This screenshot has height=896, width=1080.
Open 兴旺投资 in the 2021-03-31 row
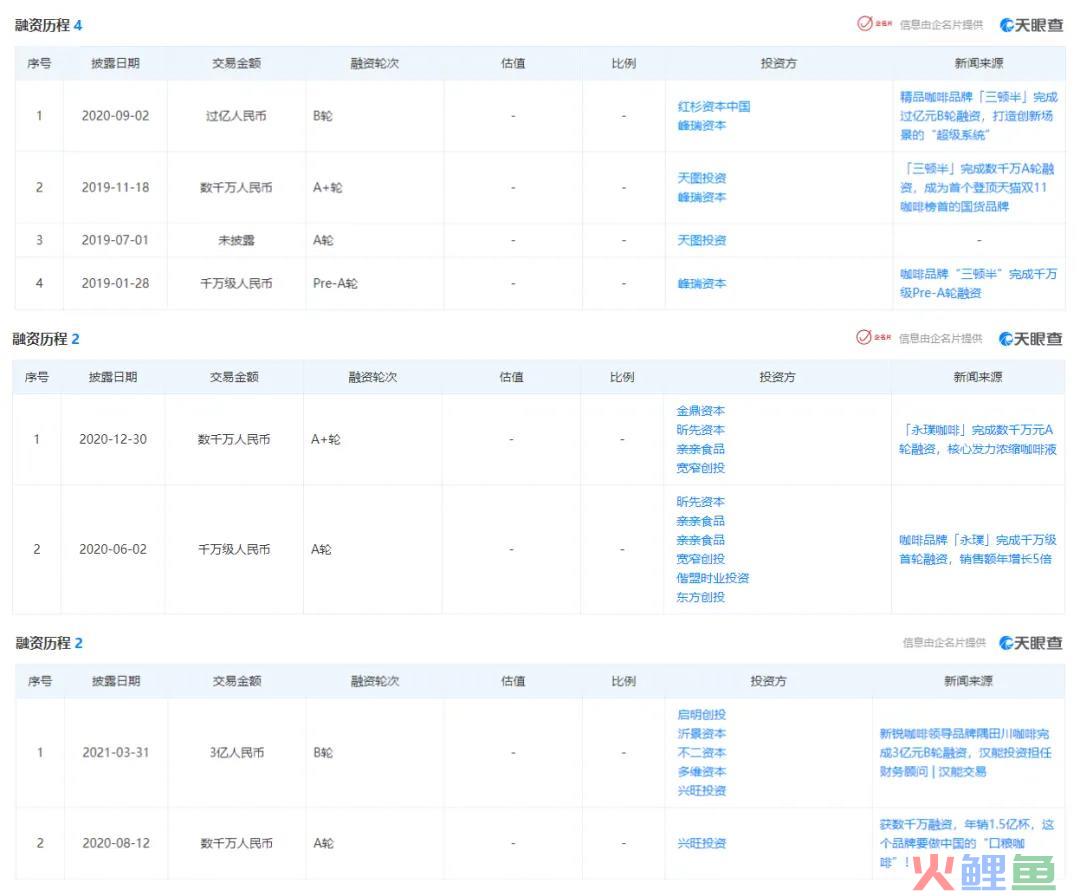701,791
